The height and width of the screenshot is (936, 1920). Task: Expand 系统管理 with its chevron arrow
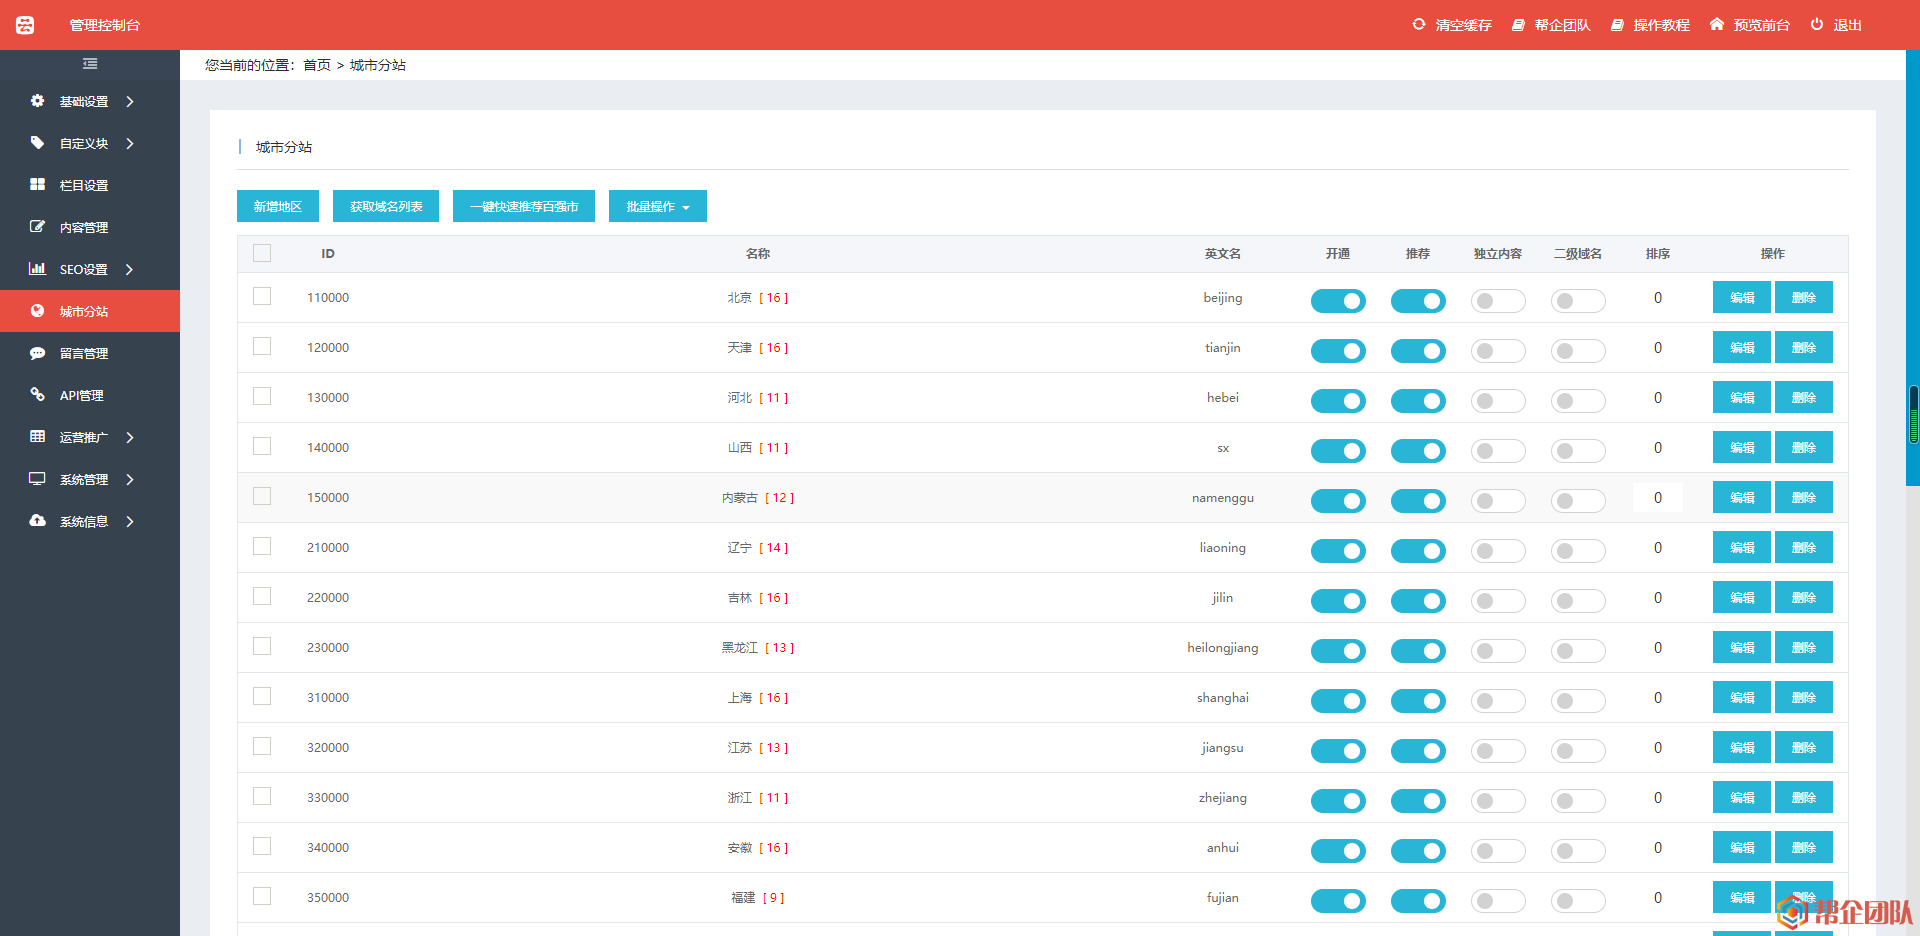click(130, 480)
